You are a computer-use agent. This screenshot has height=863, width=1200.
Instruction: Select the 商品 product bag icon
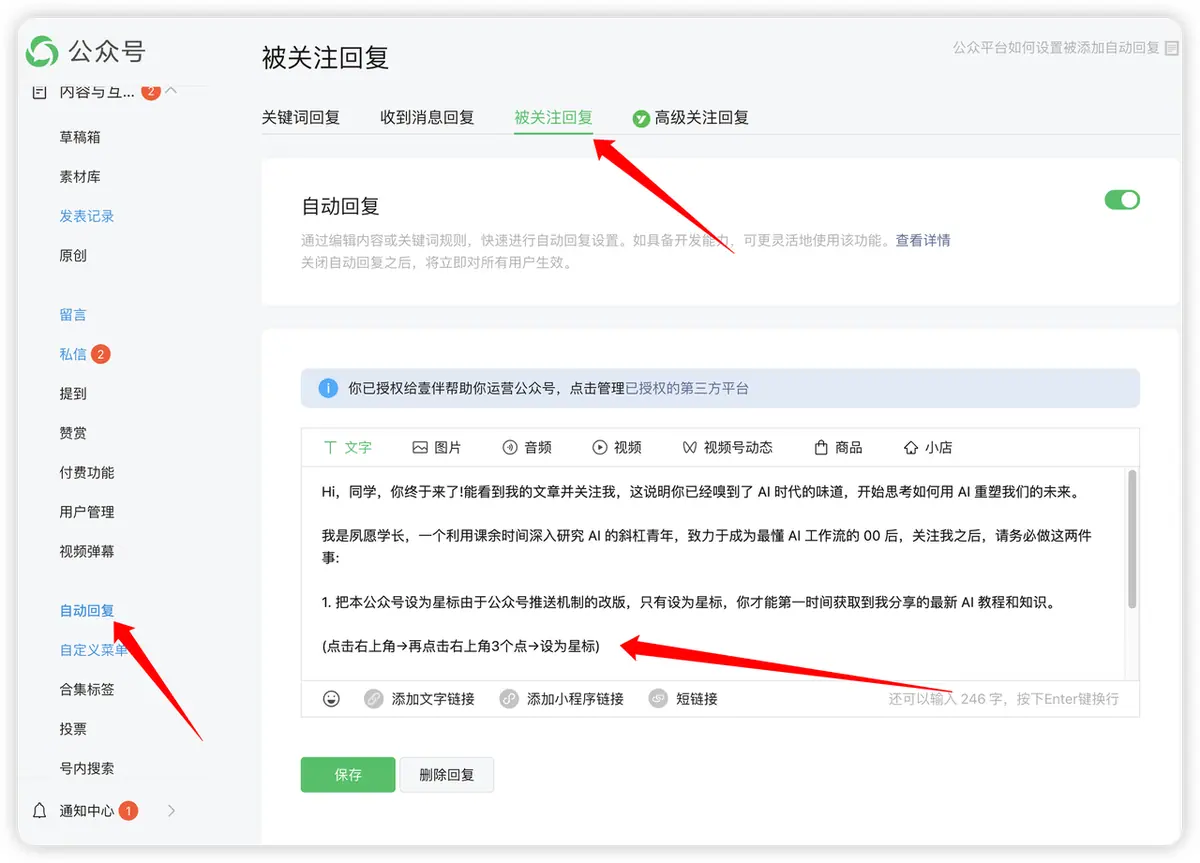[821, 448]
